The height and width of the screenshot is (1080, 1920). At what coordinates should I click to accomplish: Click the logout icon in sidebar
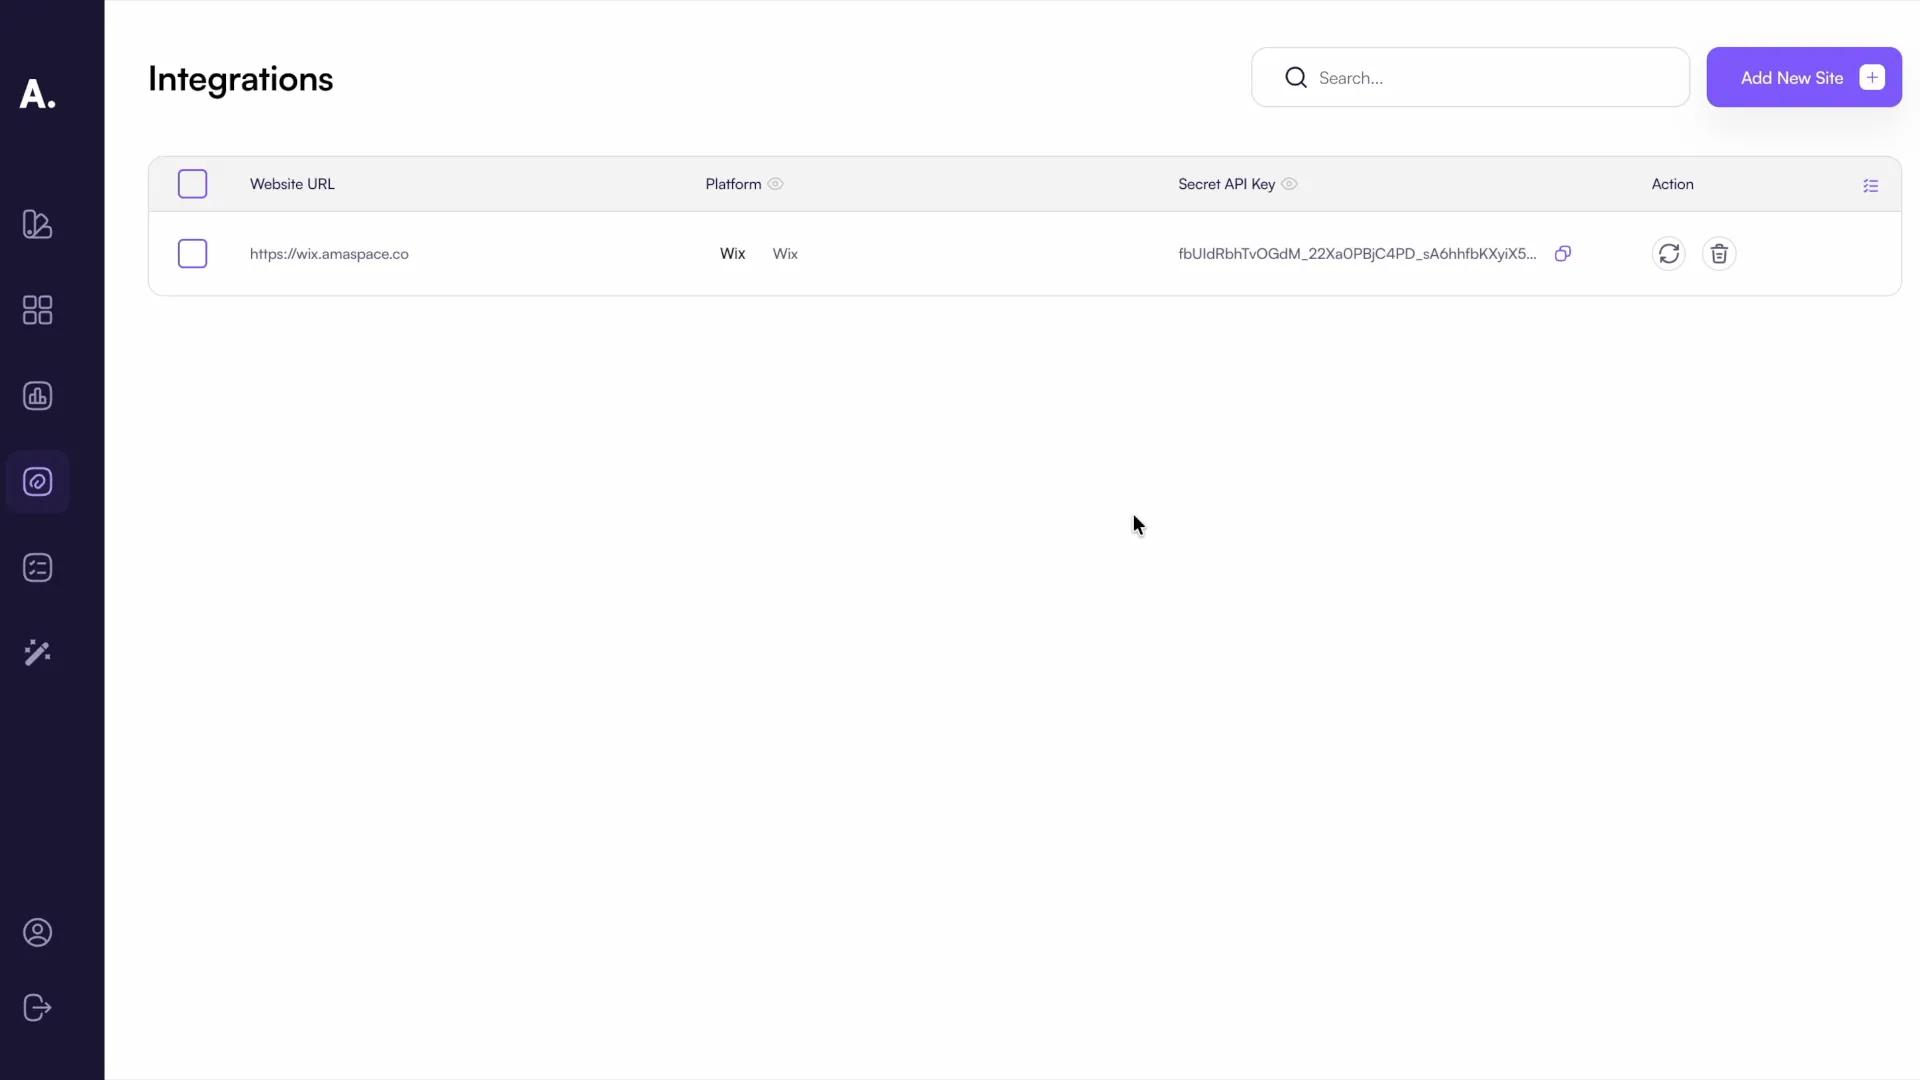coord(37,1008)
